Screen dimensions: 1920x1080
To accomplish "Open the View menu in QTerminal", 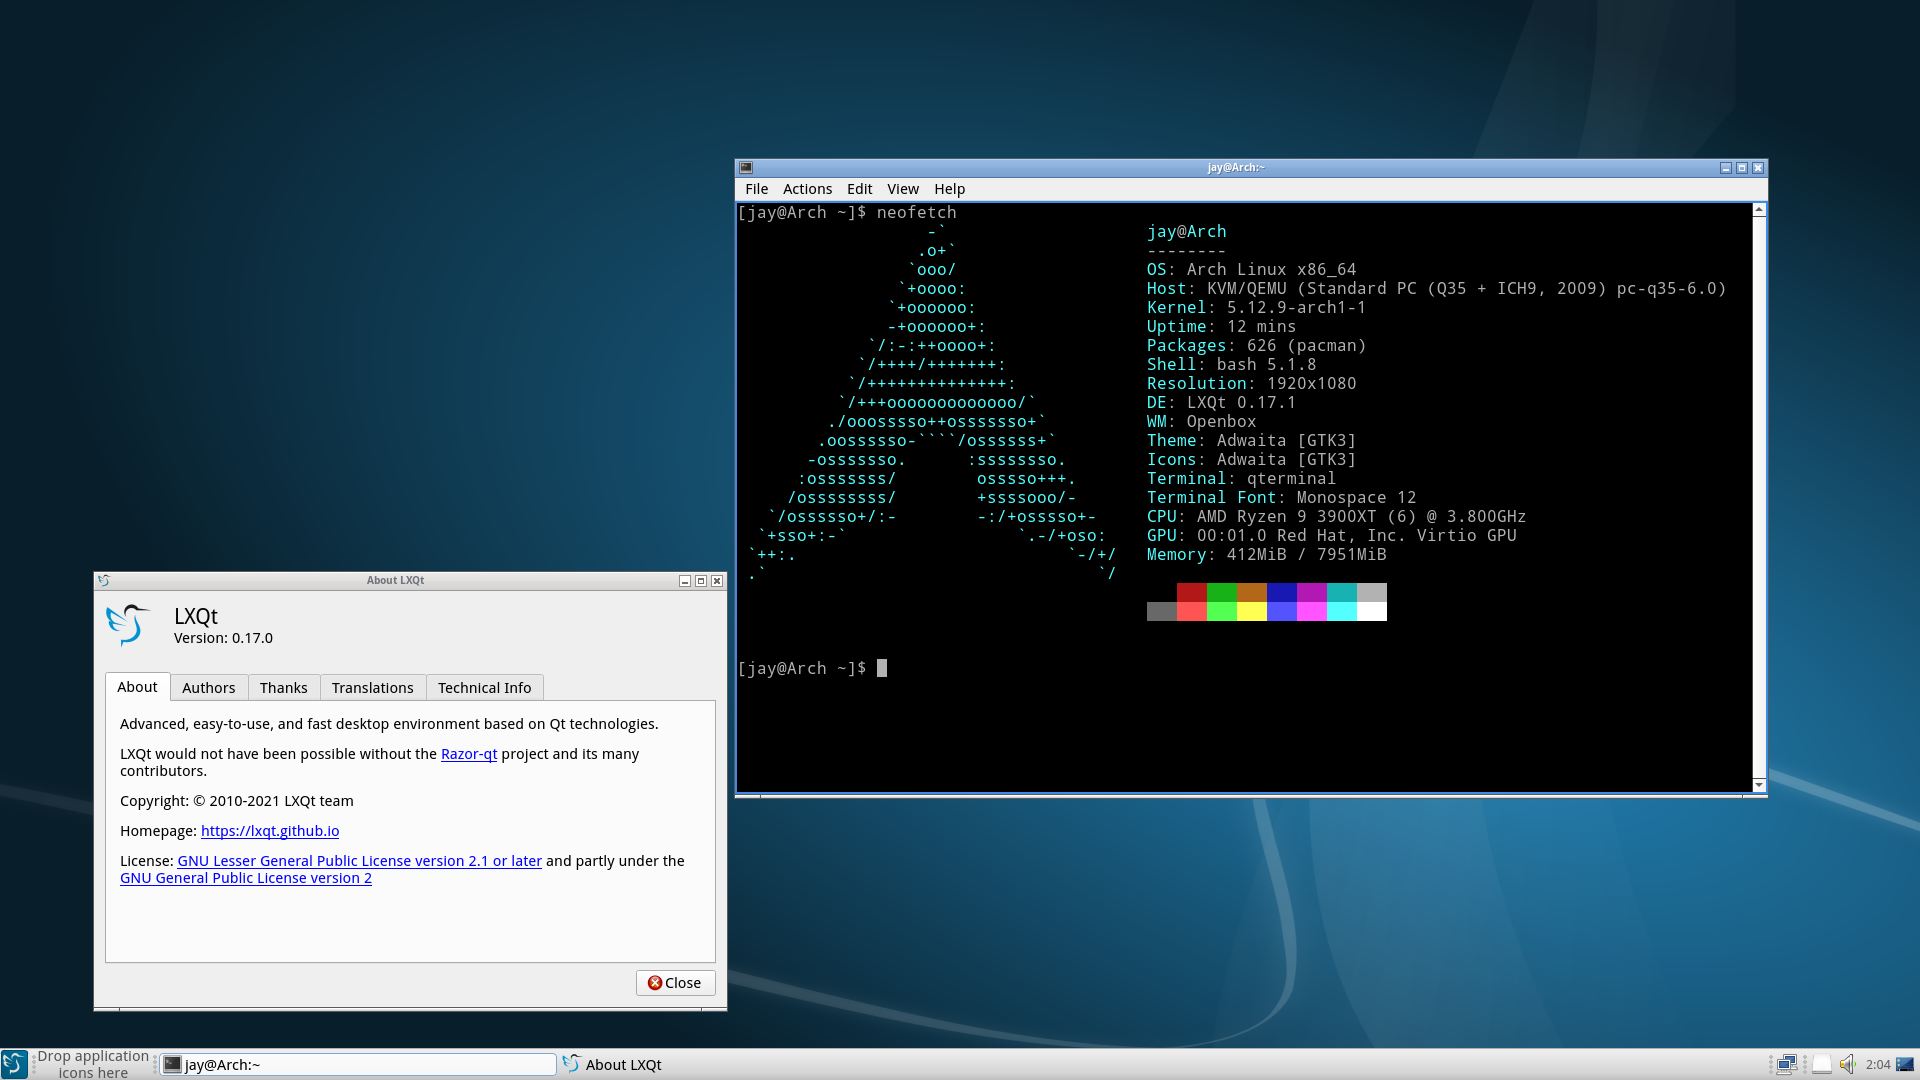I will click(x=902, y=189).
